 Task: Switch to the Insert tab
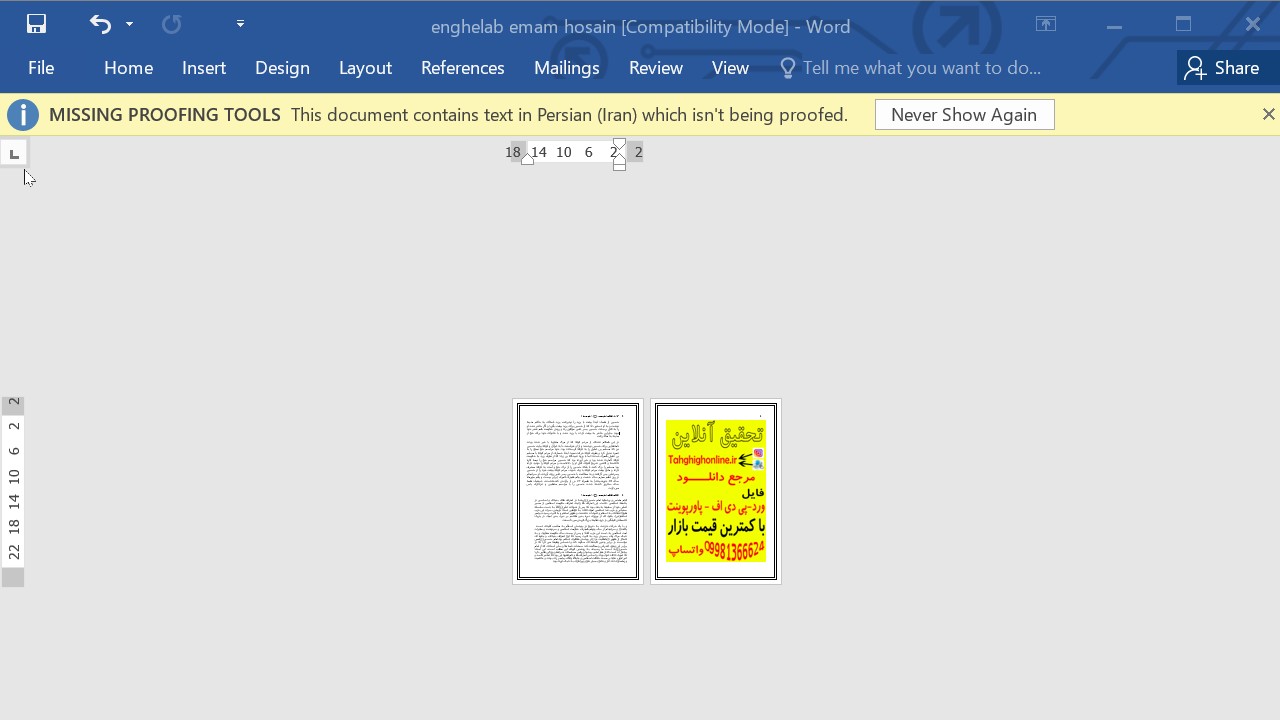pos(204,68)
